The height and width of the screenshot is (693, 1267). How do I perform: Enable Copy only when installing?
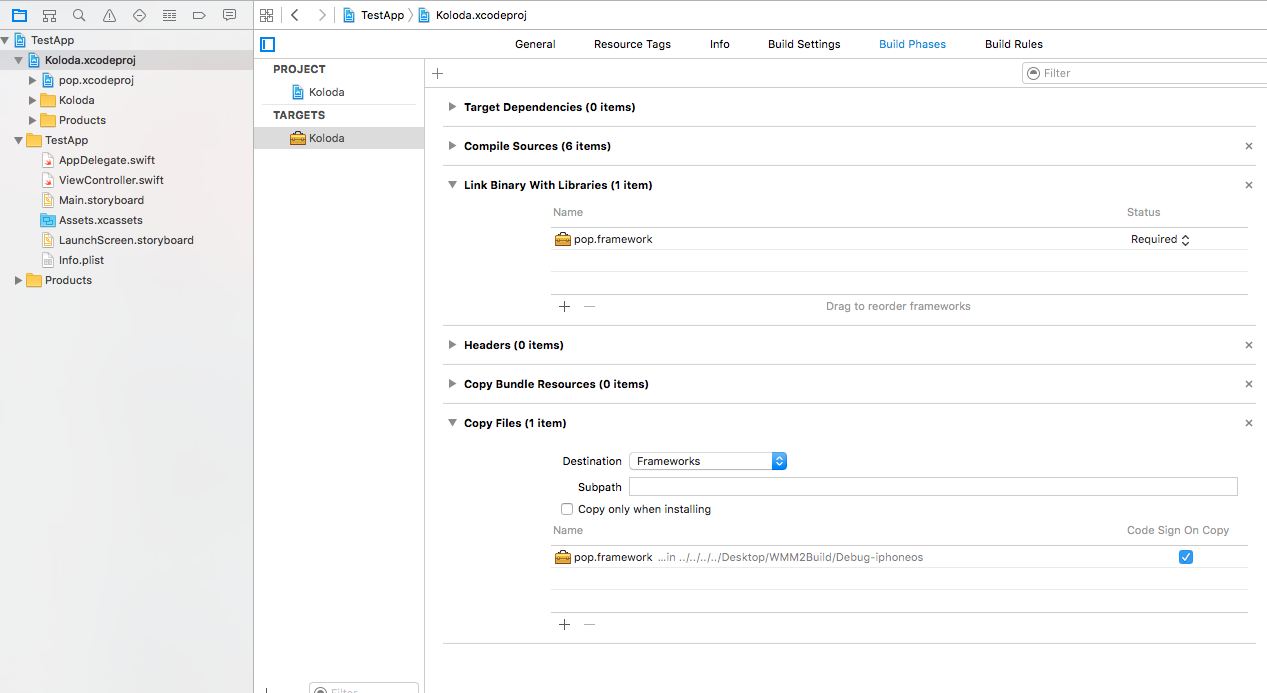coord(567,509)
